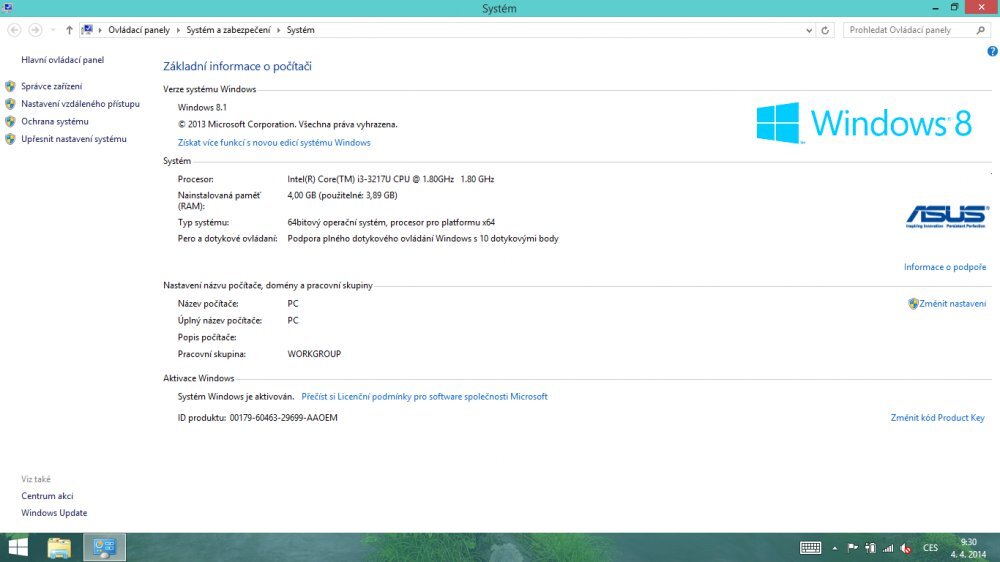This screenshot has width=1000, height=562.
Task: Open 'Informace o podpoře' link
Action: [x=945, y=267]
